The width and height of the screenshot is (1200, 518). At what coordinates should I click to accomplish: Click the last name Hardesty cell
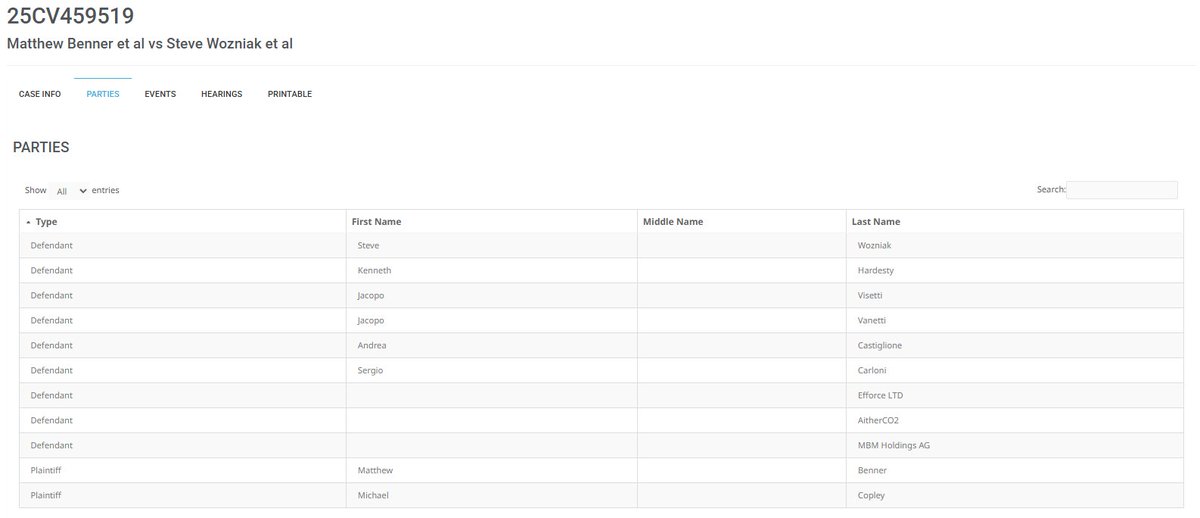1015,271
